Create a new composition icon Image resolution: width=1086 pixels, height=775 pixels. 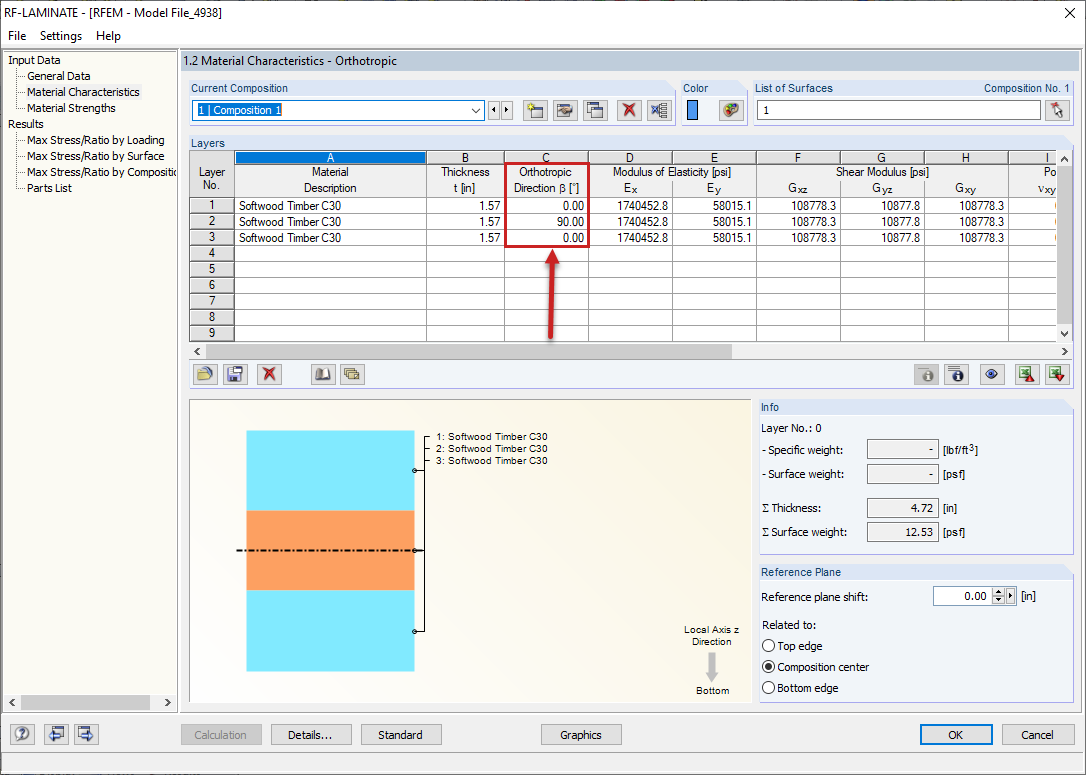click(535, 110)
